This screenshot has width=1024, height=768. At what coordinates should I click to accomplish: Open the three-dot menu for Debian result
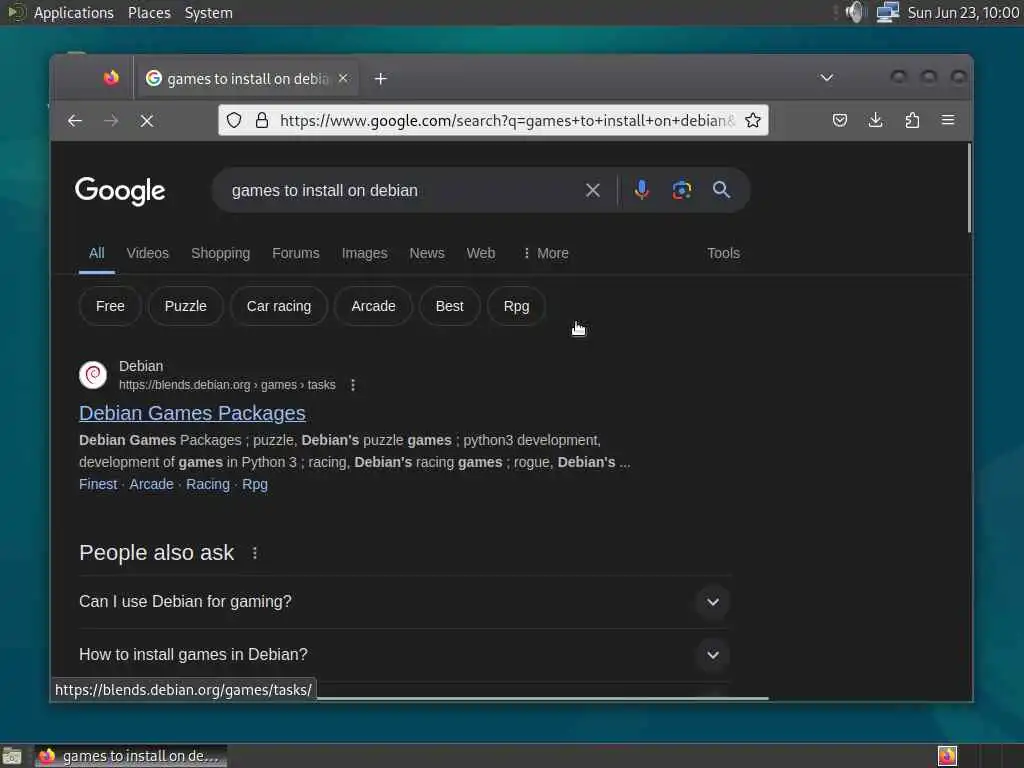353,385
